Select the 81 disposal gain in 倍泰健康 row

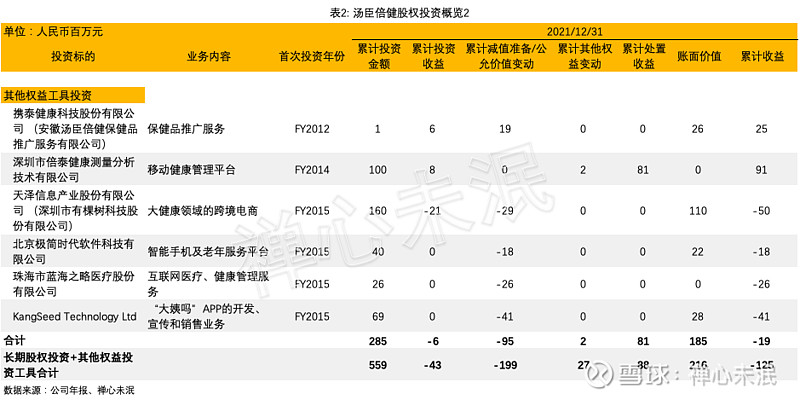643,170
